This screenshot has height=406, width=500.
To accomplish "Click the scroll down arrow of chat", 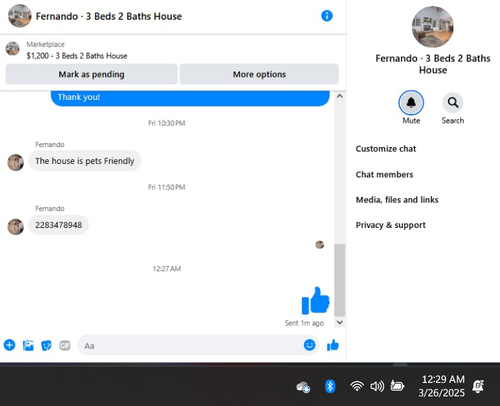I will (x=340, y=322).
